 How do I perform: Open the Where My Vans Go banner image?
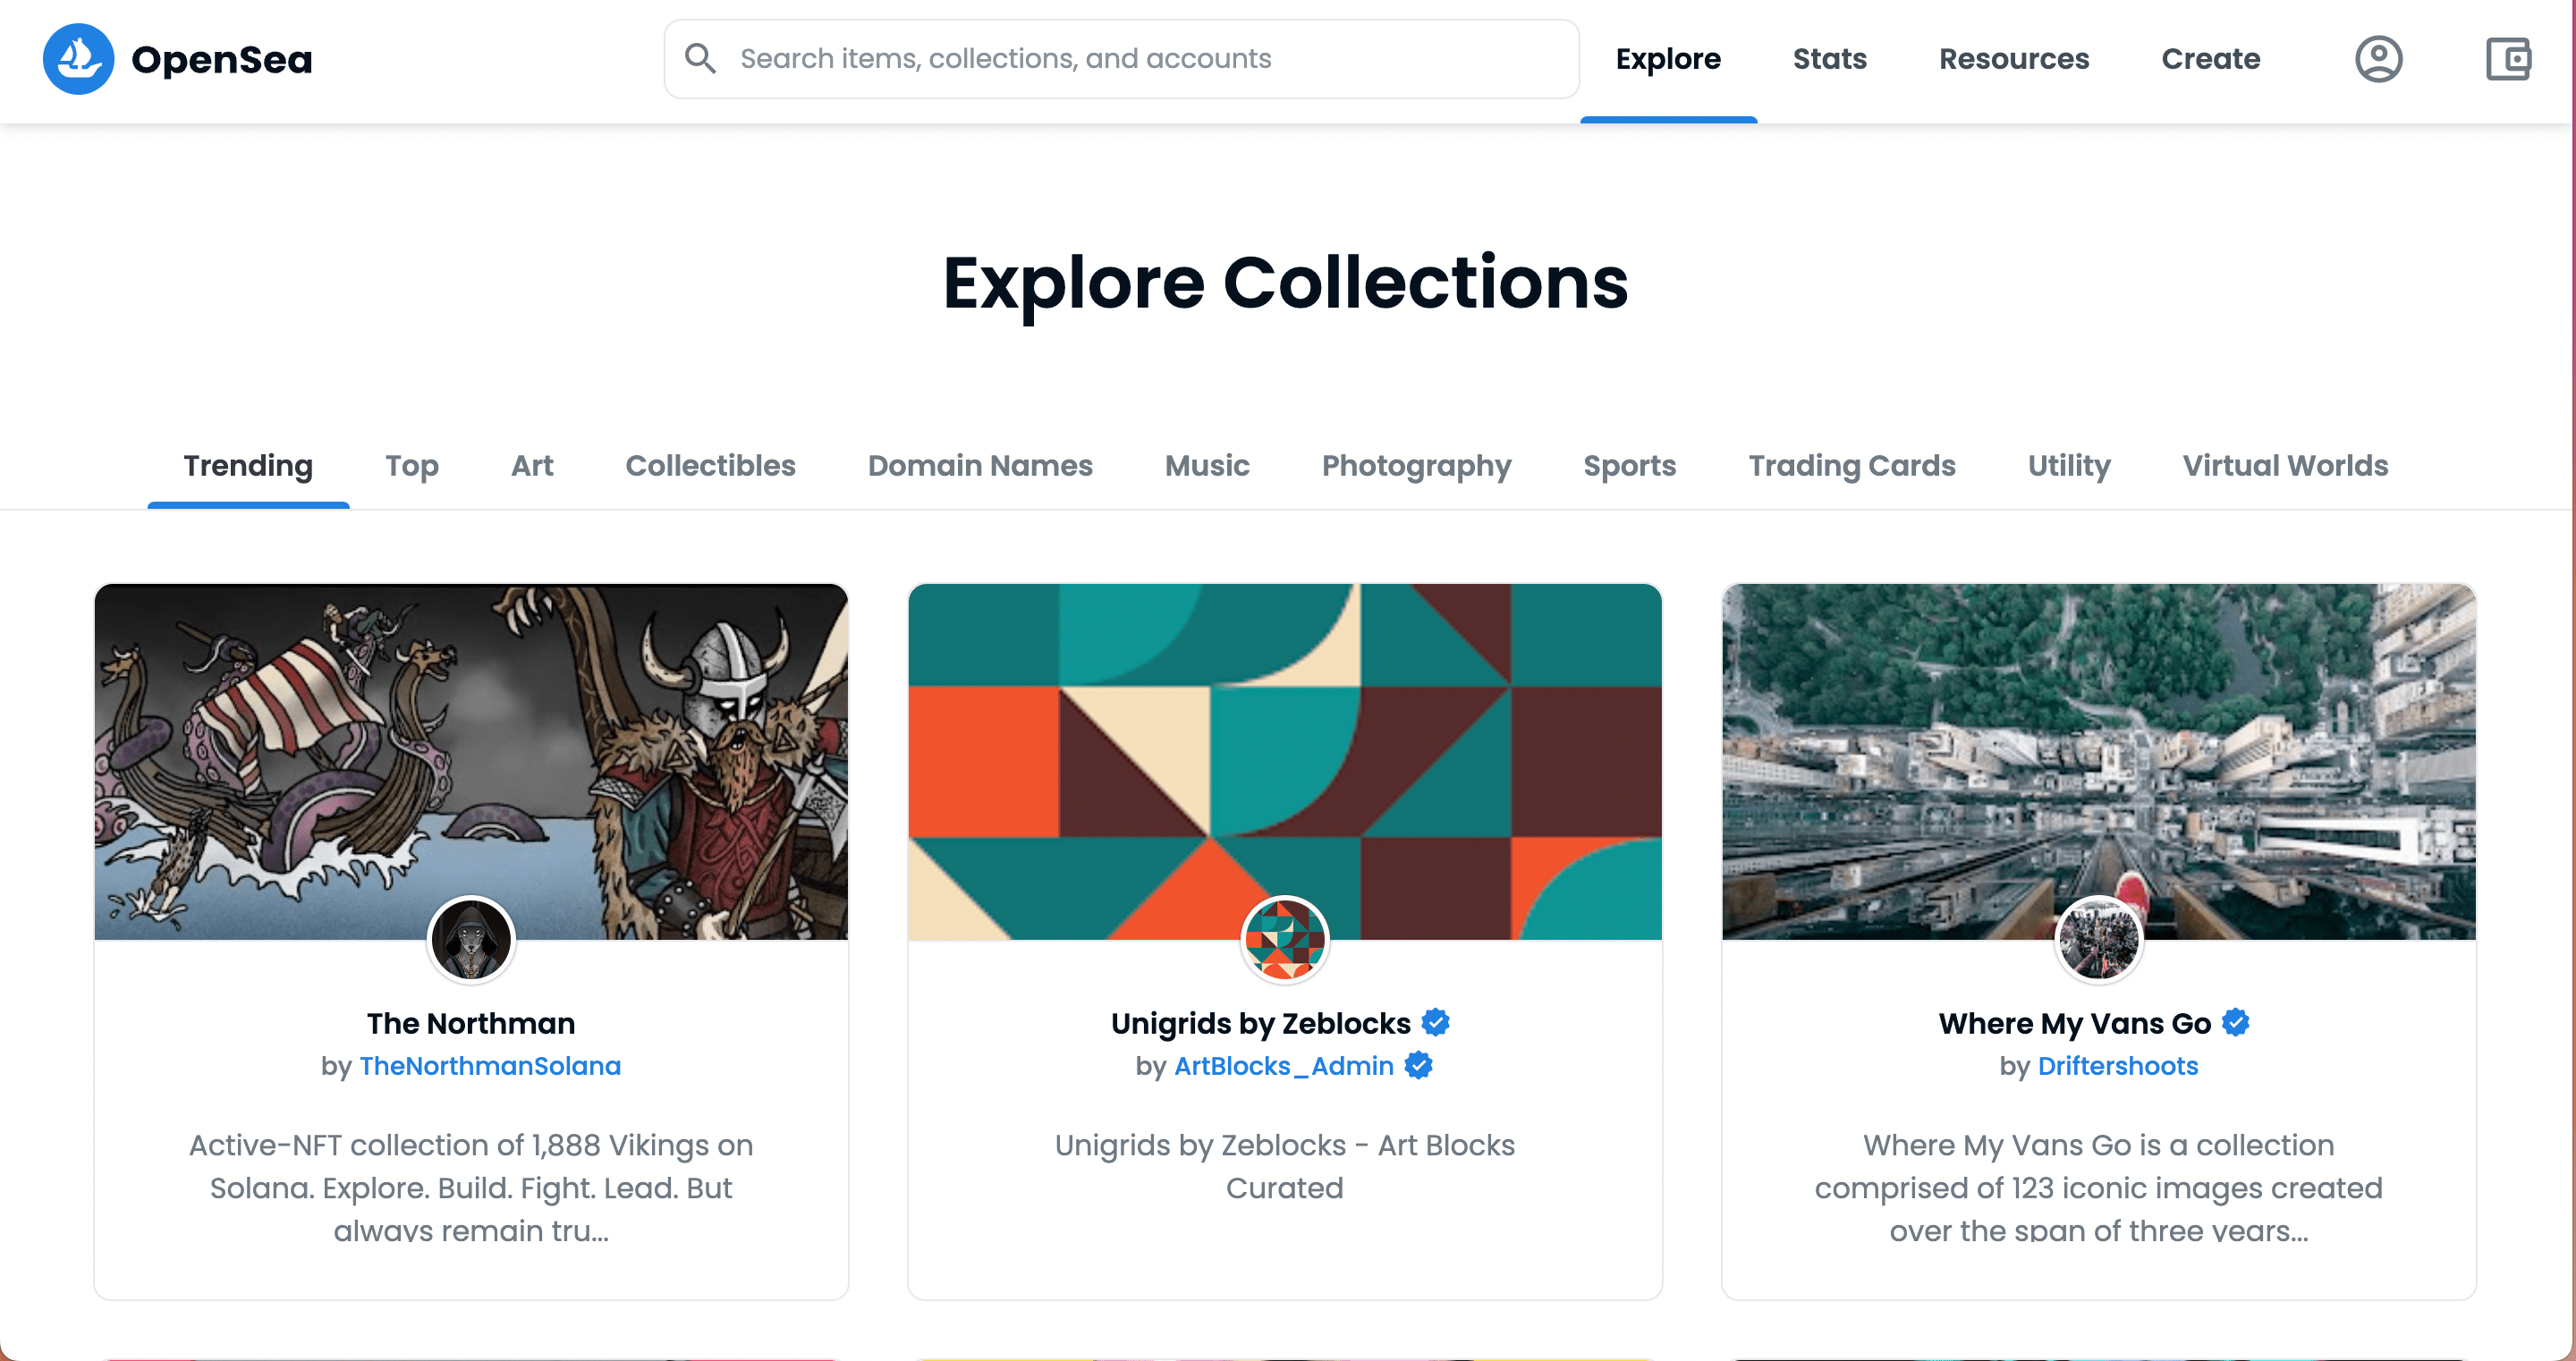coord(2098,740)
